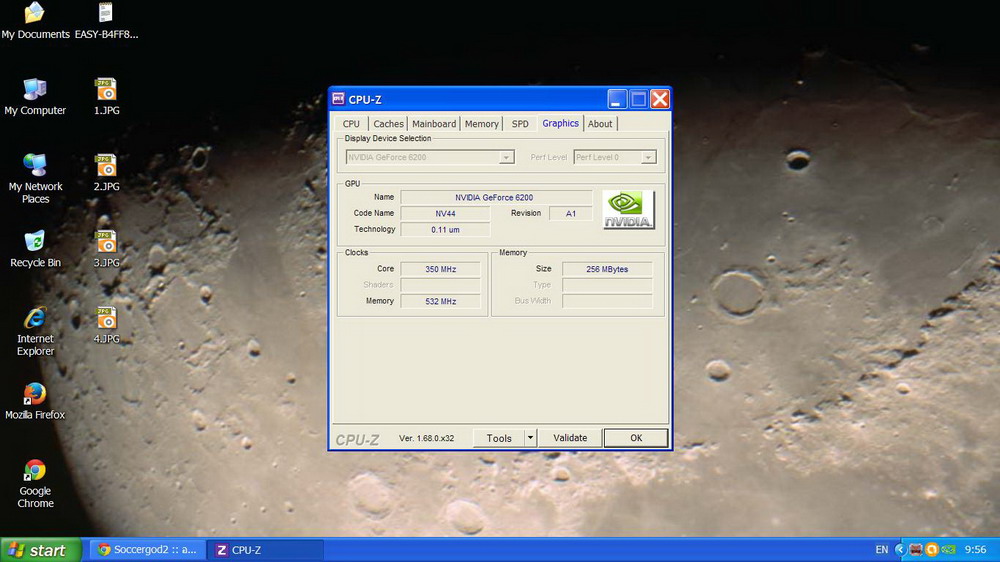
Task: Click the 350 MHz Core clock value
Action: 440,269
